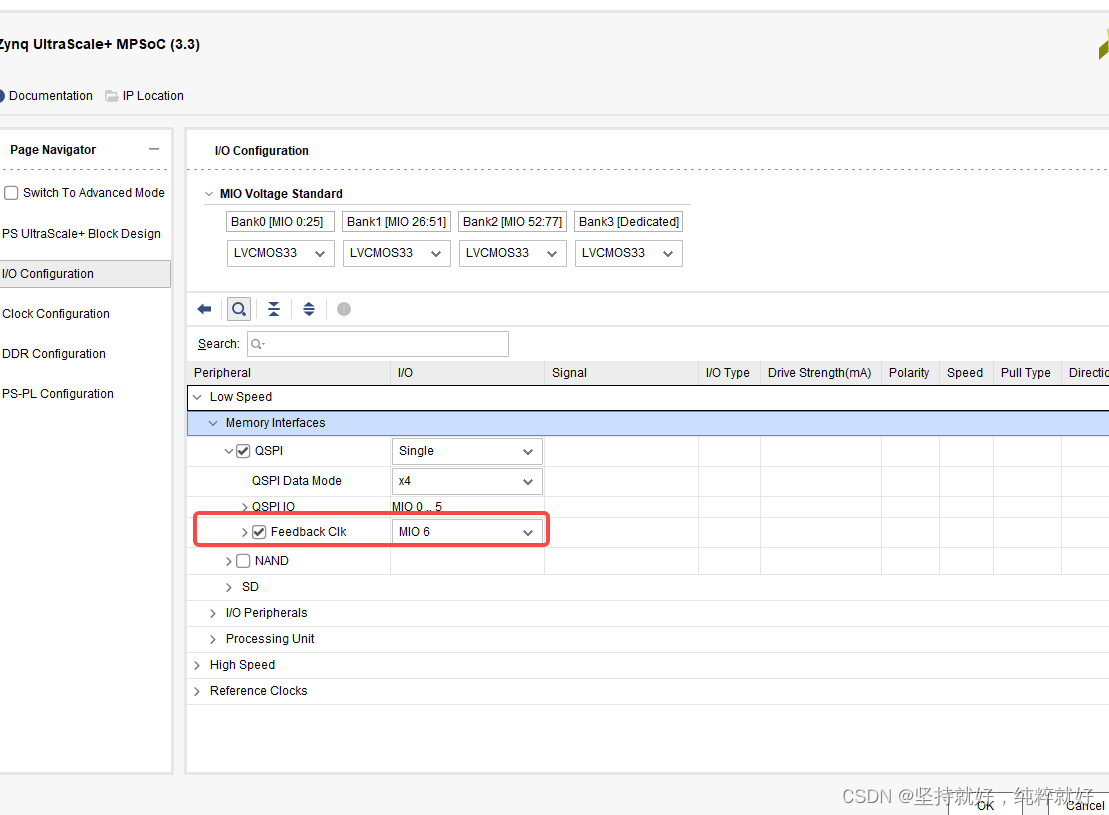Select the search magnifier icon in the toolbar
Screen dimensions: 1109x815
pos(238,308)
